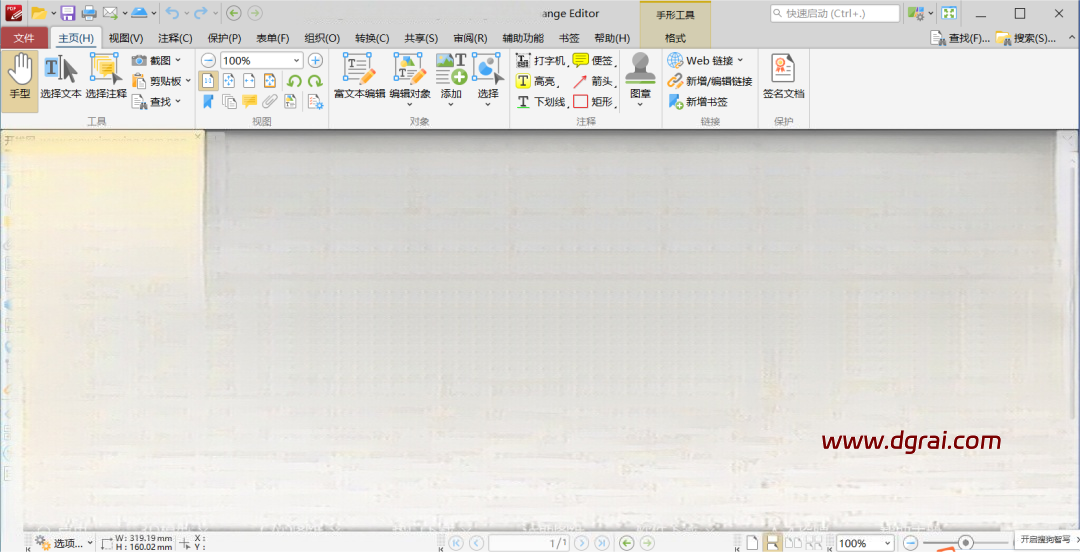Open the Edit Rich Text (富文本编辑) tool
Screen dimensions: 1080x552
359,78
